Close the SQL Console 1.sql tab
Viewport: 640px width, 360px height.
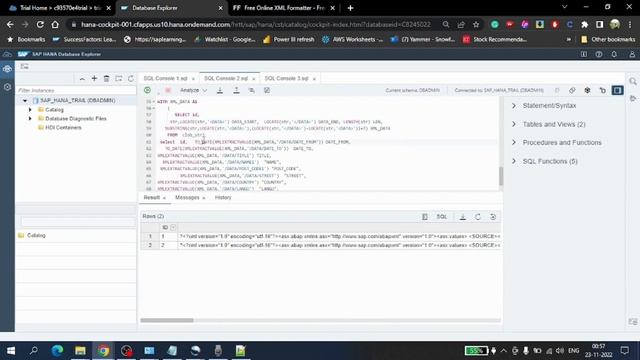193,79
